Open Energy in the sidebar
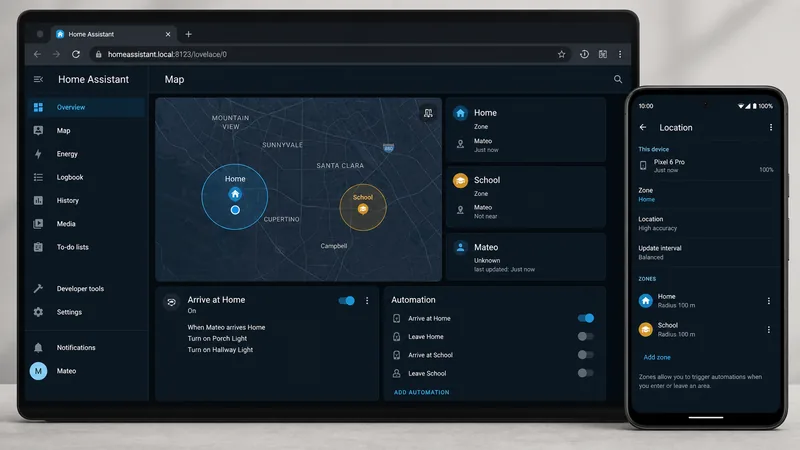 click(86, 154)
